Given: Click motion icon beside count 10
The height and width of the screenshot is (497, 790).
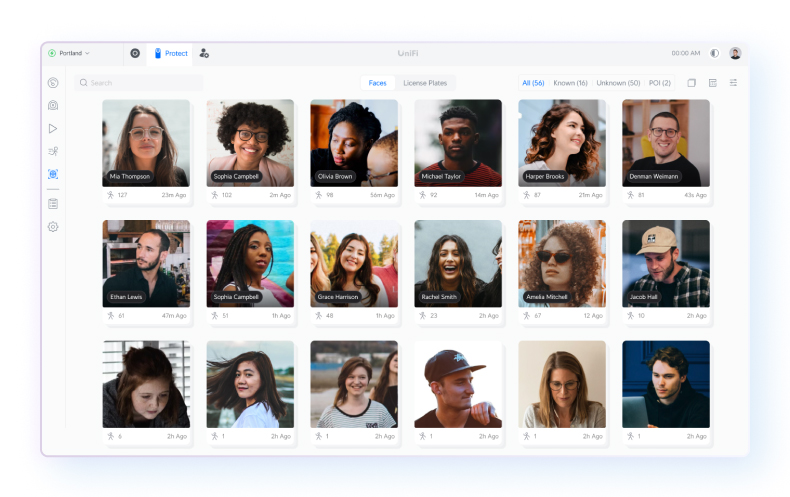Looking at the screenshot, I should [630, 316].
